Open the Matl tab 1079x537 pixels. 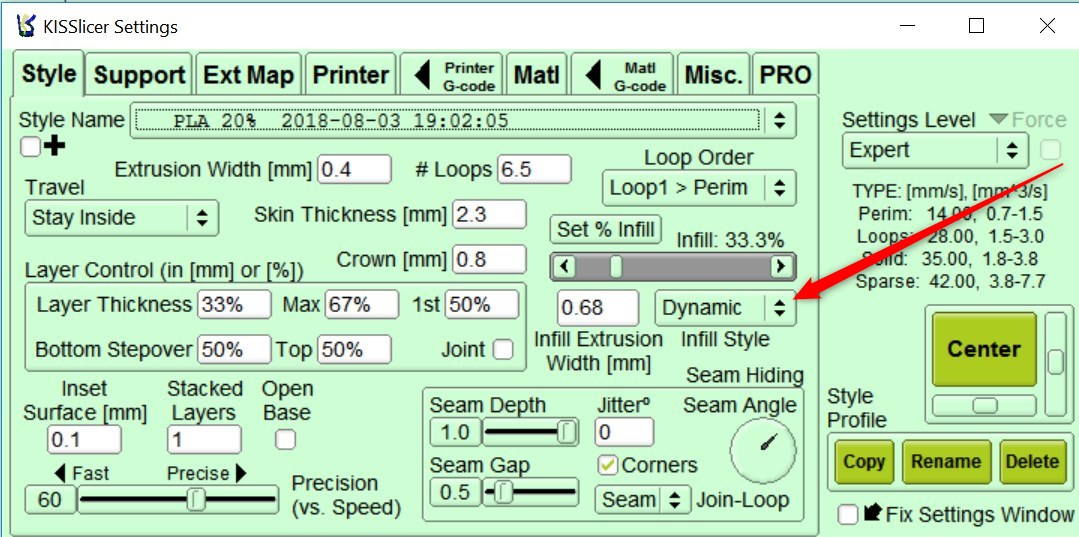[x=537, y=75]
